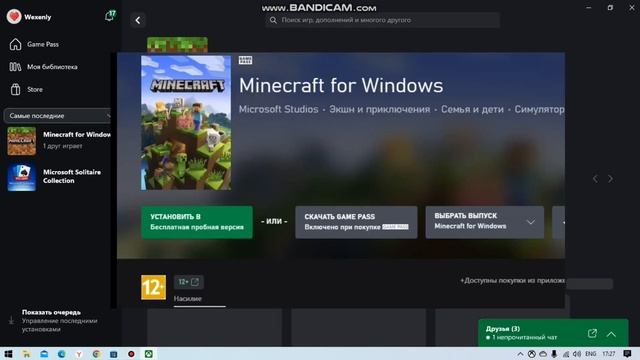Switch ENG input language indicator
Image resolution: width=640 pixels, height=360 pixels.
point(590,354)
